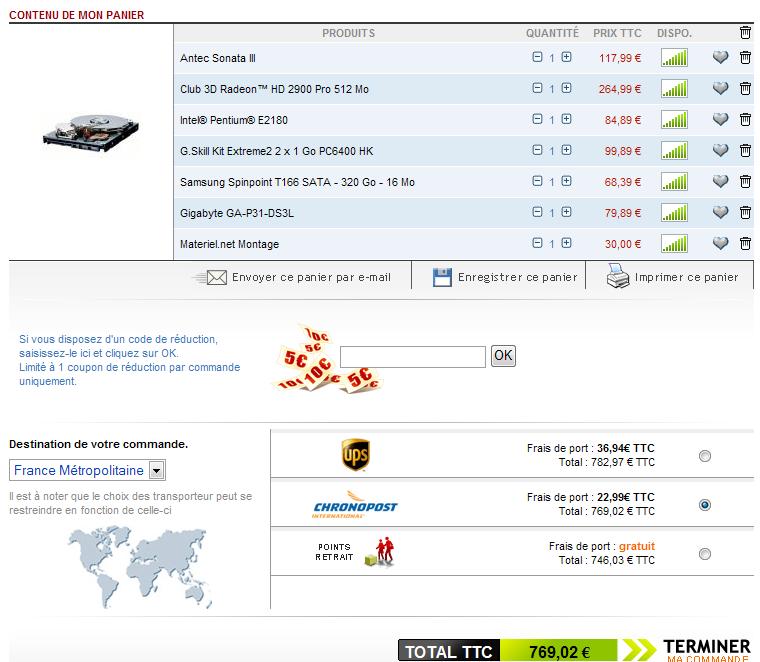Viewport: 760px width, 662px height.
Task: Click the hard drive product thumbnail
Action: click(x=91, y=133)
